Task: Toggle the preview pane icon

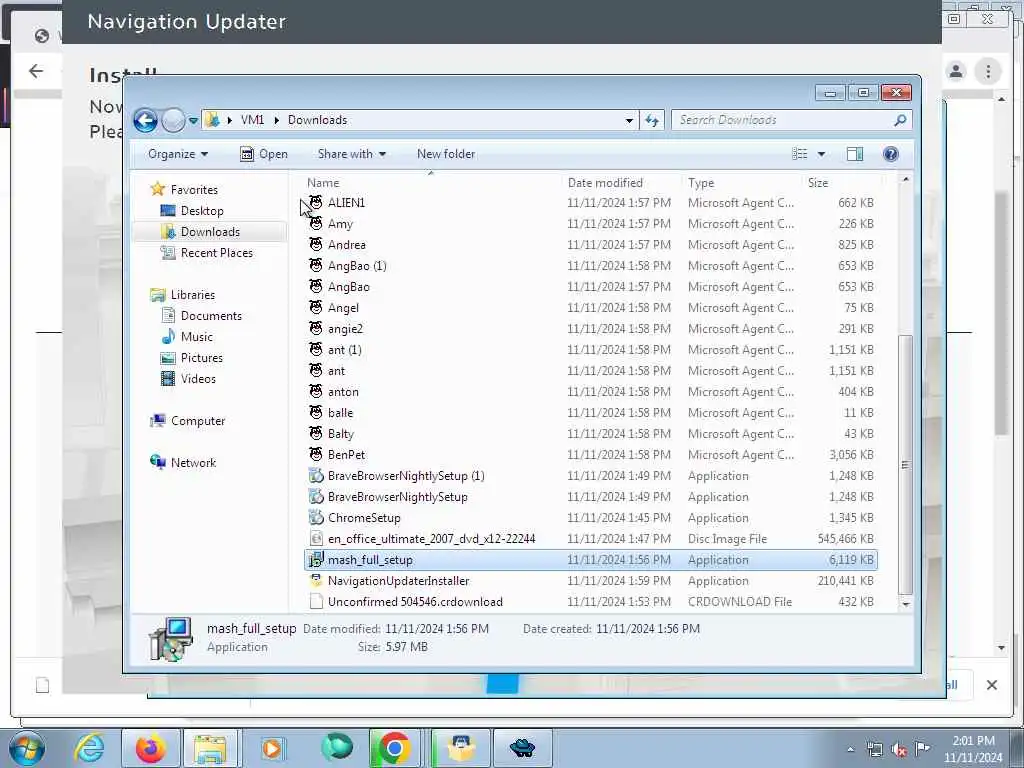Action: tap(855, 154)
